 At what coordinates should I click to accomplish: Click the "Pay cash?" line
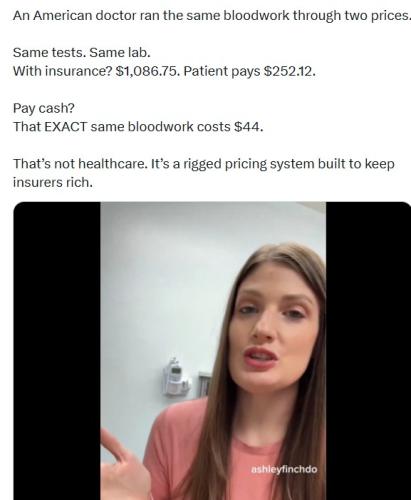click(44, 109)
